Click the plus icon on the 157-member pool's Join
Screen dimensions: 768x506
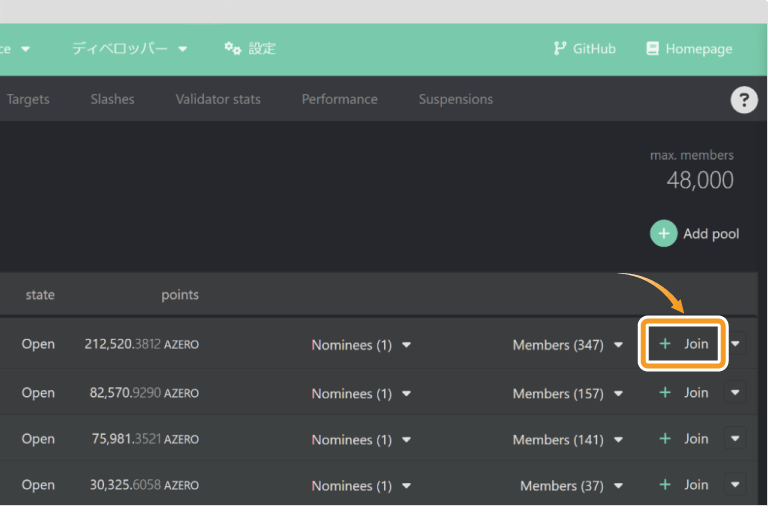click(665, 392)
